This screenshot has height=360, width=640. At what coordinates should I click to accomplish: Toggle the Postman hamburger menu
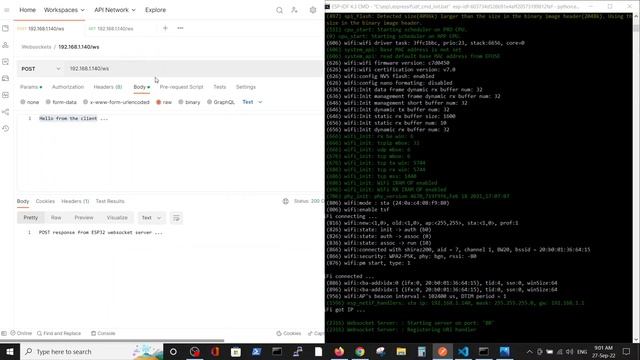(x=7, y=10)
